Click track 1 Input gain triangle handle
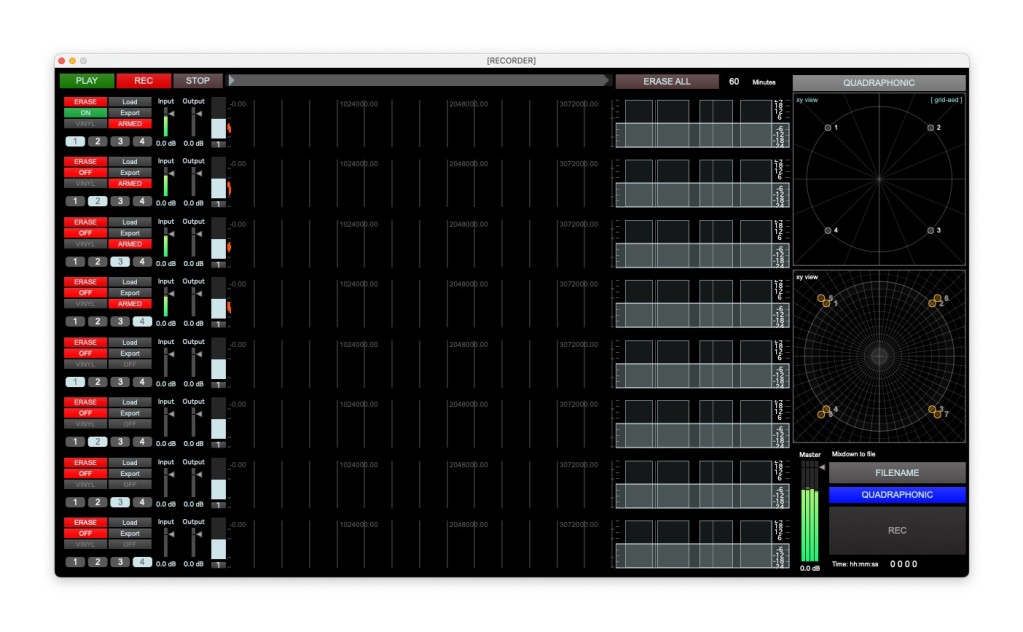 click(170, 114)
